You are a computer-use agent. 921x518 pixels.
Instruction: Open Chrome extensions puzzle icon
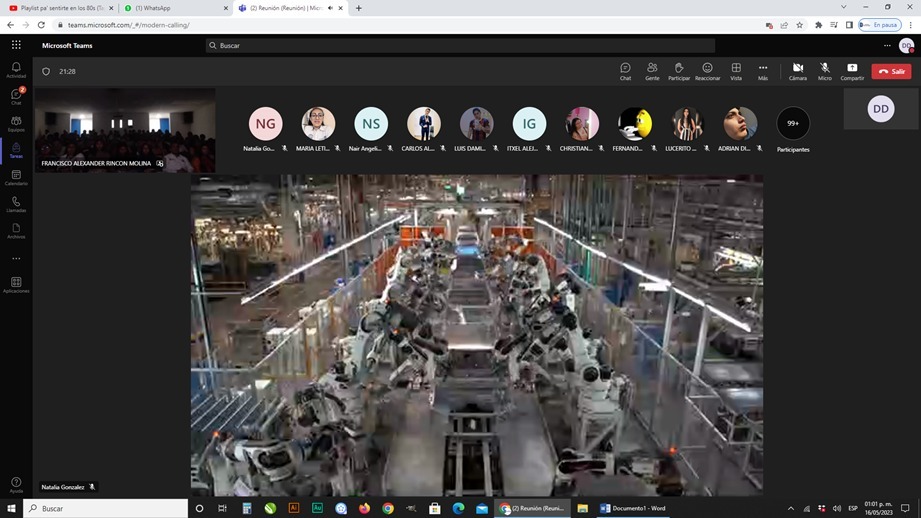[818, 25]
